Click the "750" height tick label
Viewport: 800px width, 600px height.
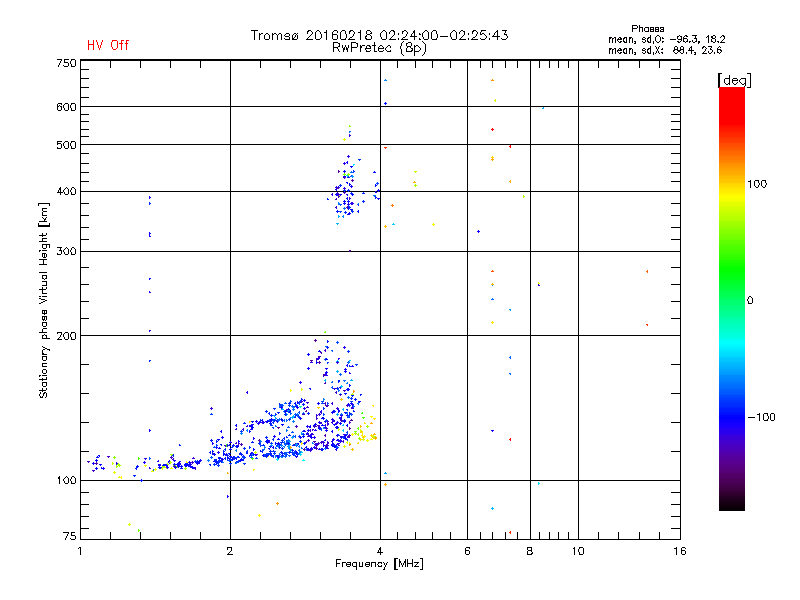pyautogui.click(x=66, y=63)
